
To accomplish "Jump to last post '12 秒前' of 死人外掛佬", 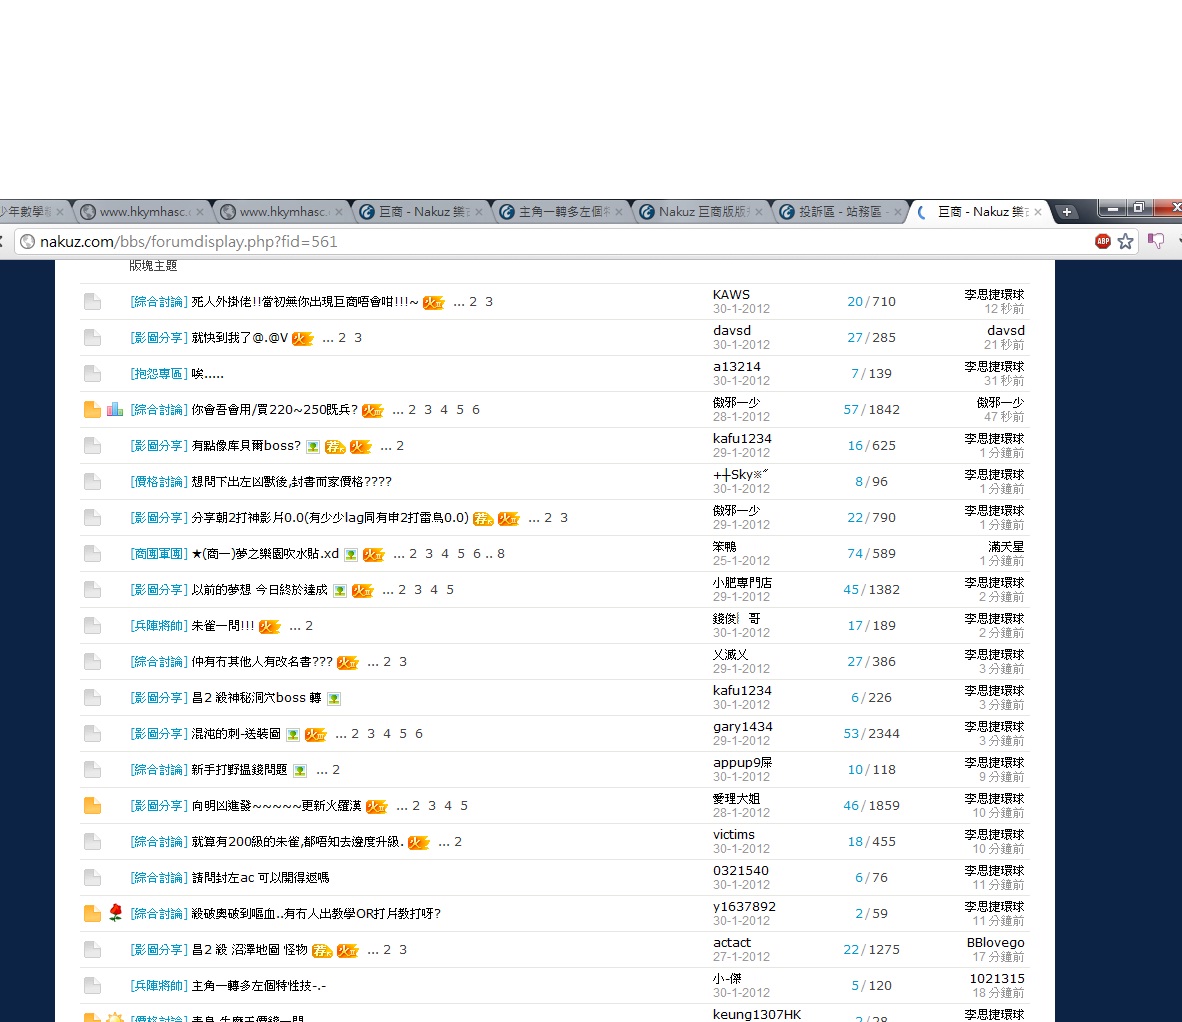I will point(1004,309).
